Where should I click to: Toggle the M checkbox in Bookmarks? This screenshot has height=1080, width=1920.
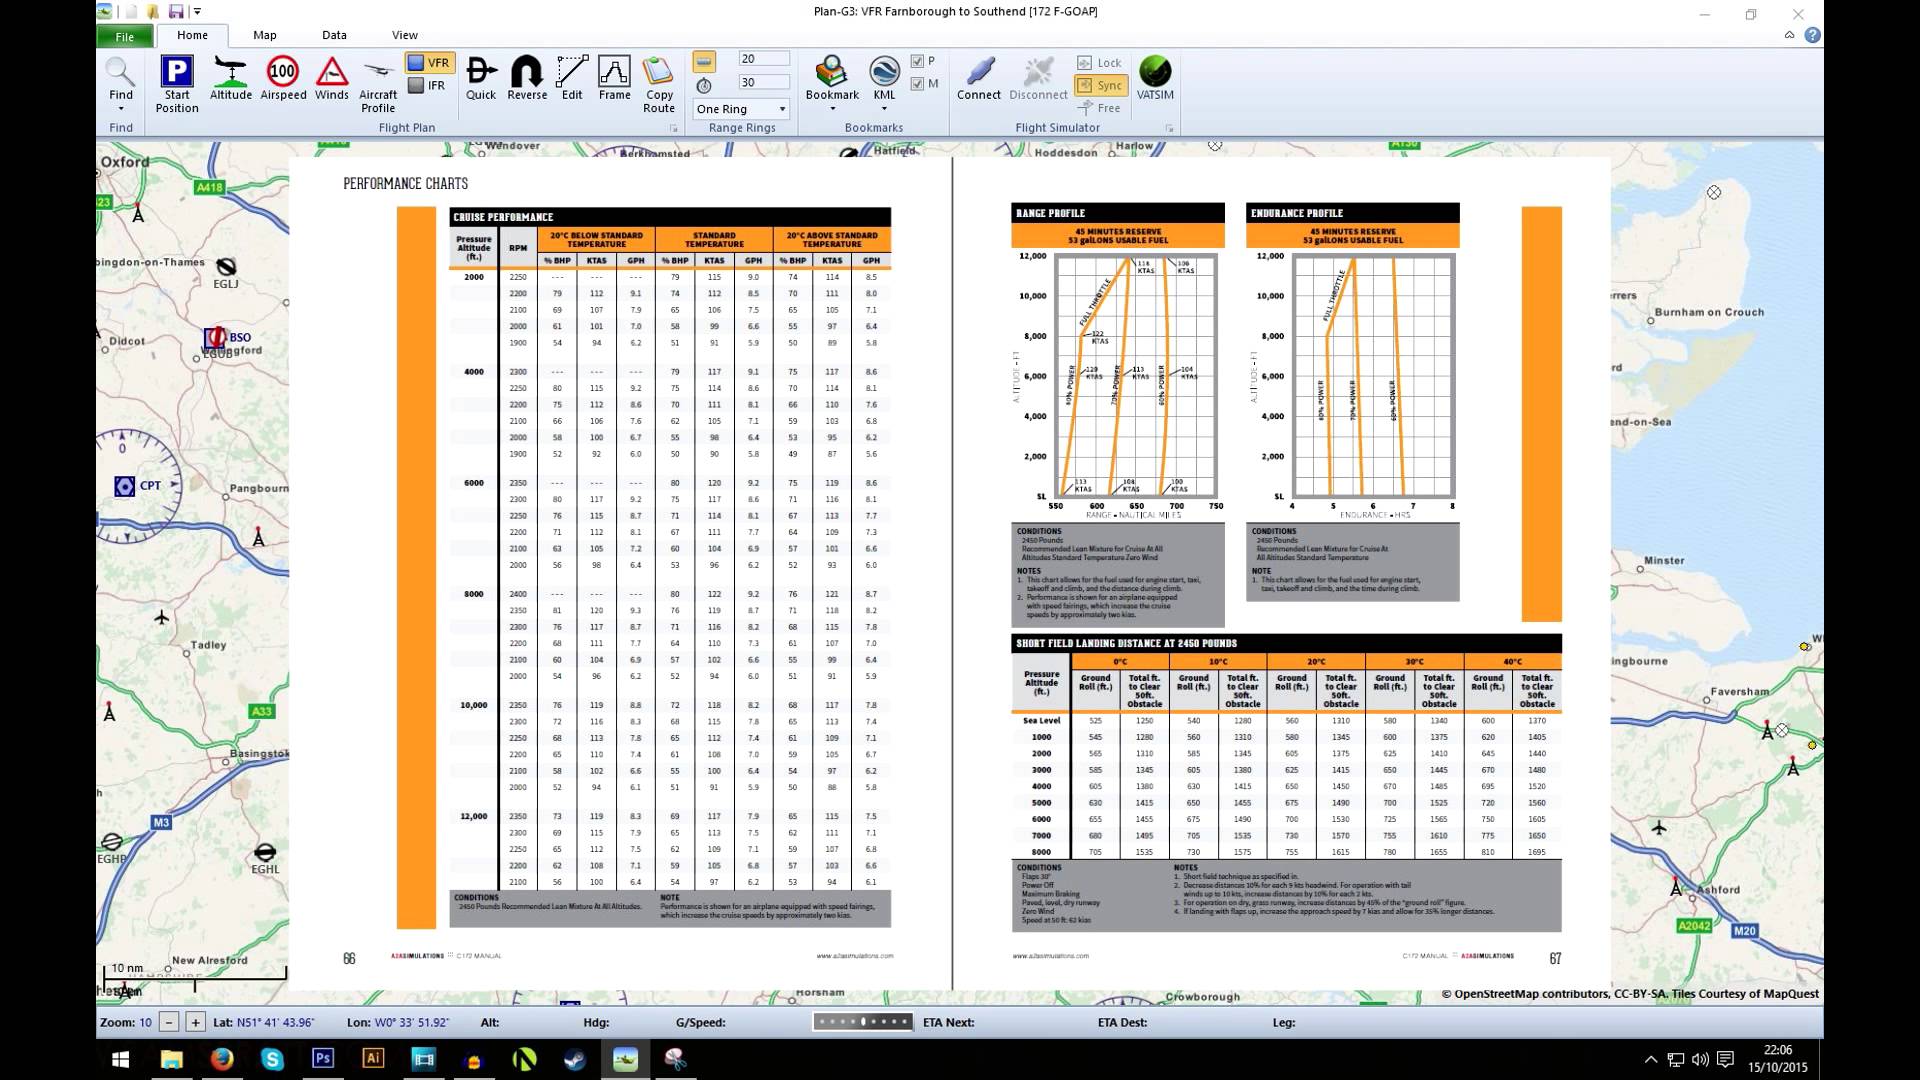click(916, 84)
